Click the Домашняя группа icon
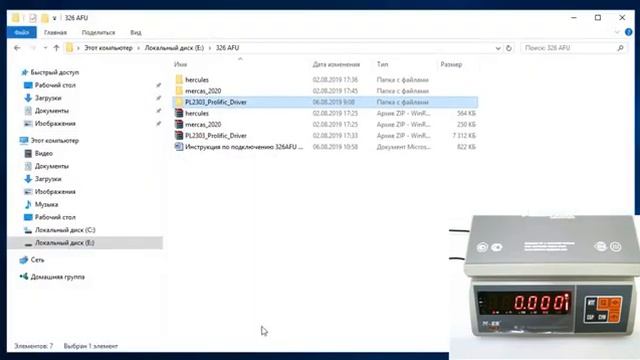Image resolution: width=640 pixels, height=360 pixels. click(x=24, y=277)
